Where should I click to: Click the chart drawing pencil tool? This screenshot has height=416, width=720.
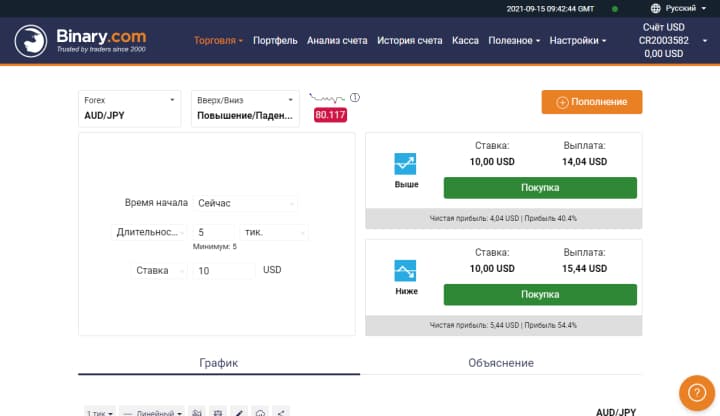click(239, 412)
